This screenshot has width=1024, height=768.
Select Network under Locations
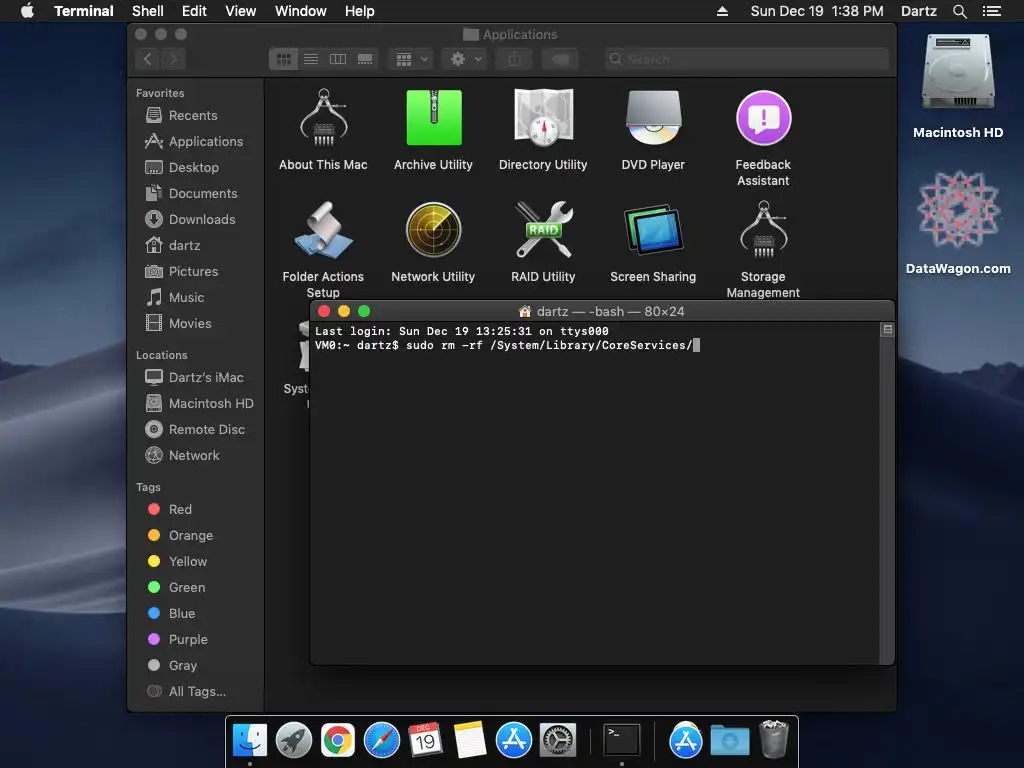point(195,456)
